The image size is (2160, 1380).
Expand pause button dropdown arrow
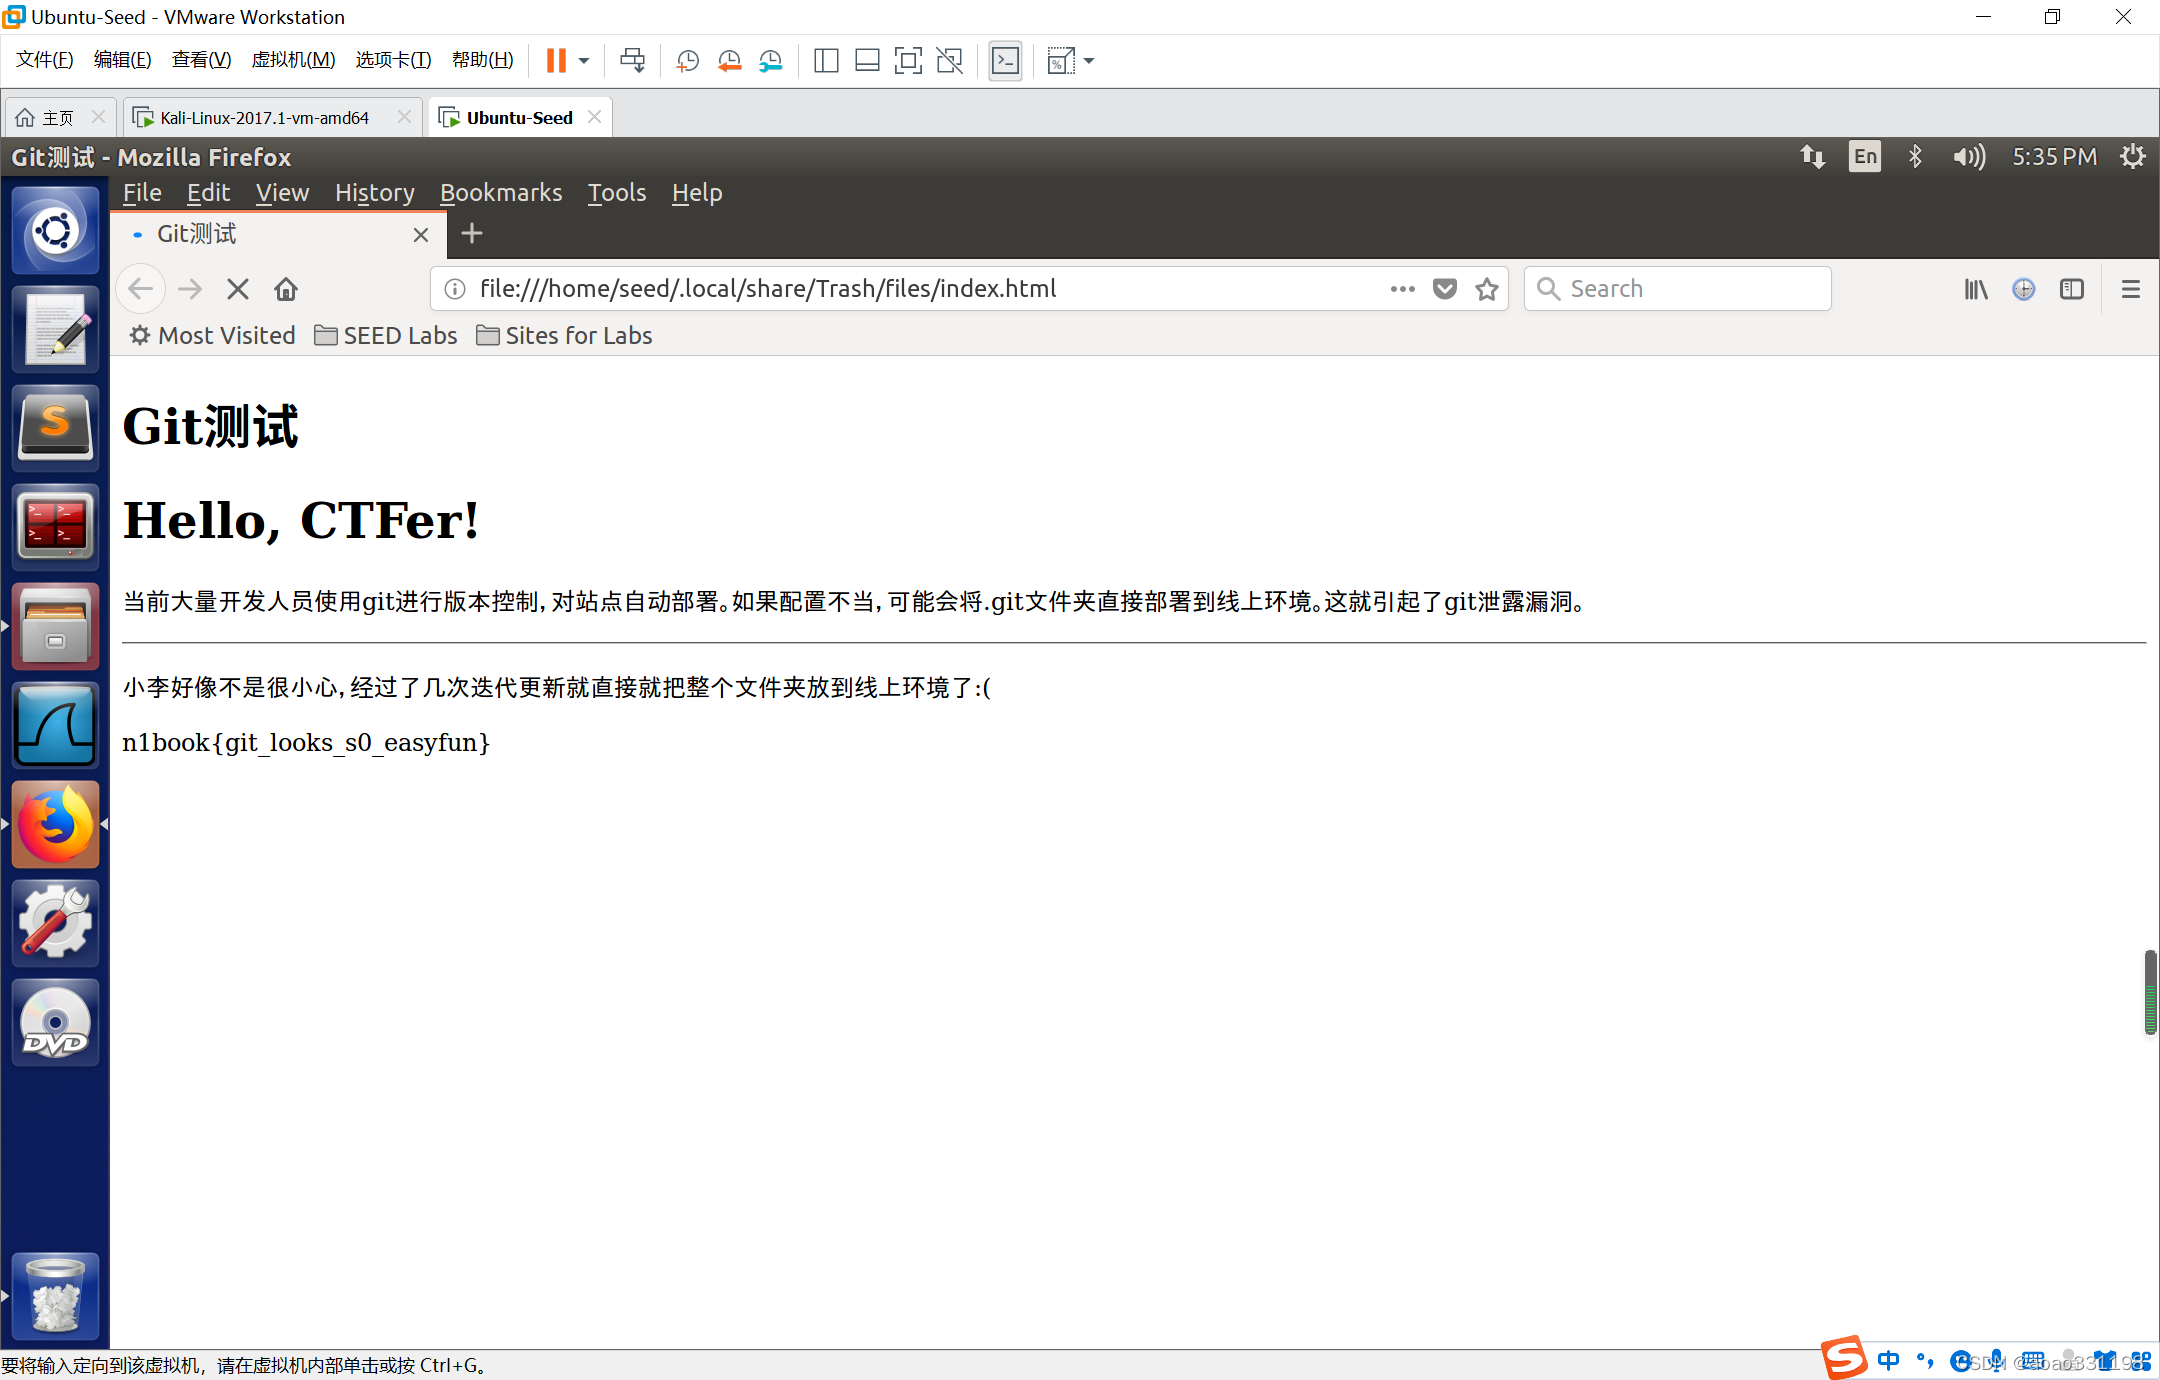pos(584,61)
